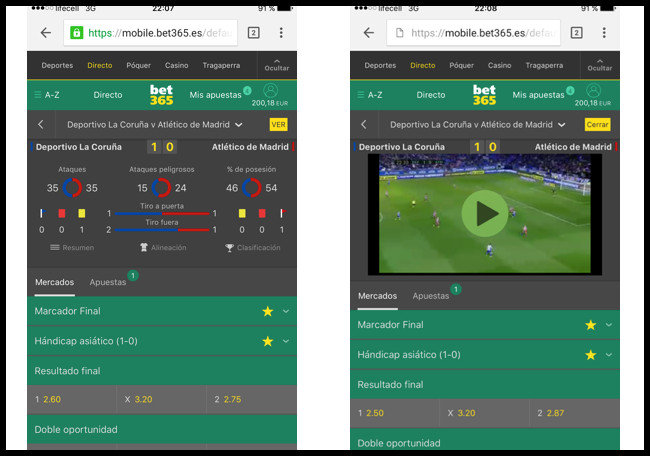Toggle favorite star for Hándicap asiático, left phone
This screenshot has width=650, height=456.
pyautogui.click(x=268, y=341)
